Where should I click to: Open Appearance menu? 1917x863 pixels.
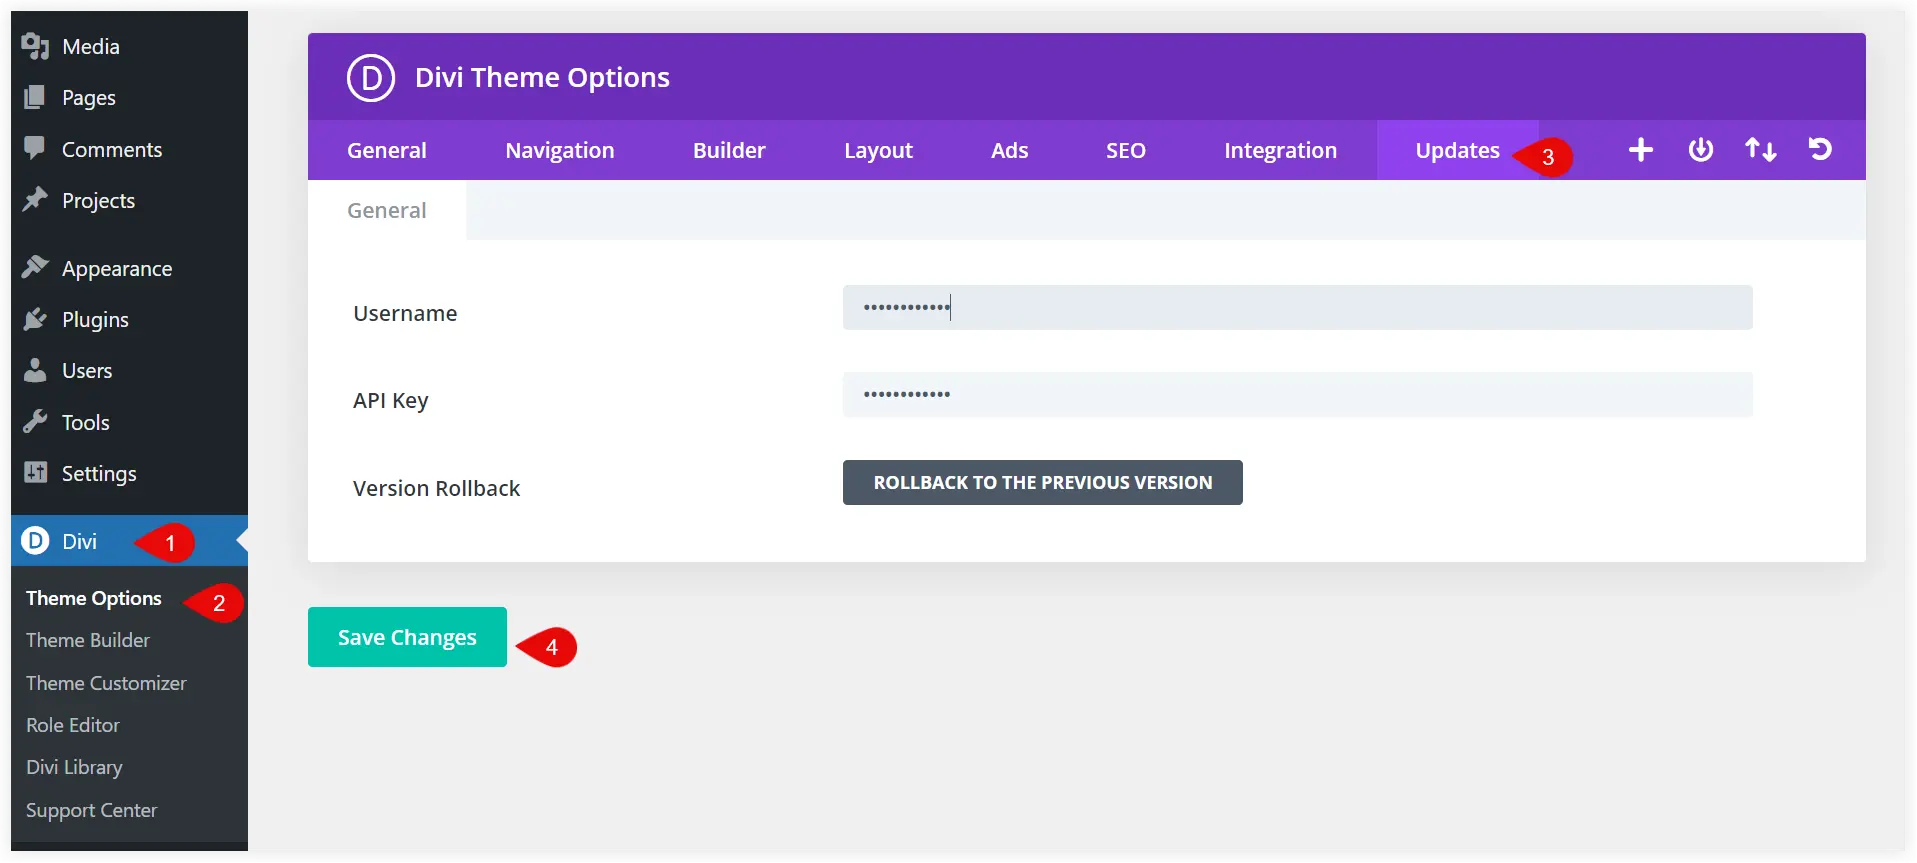129,268
